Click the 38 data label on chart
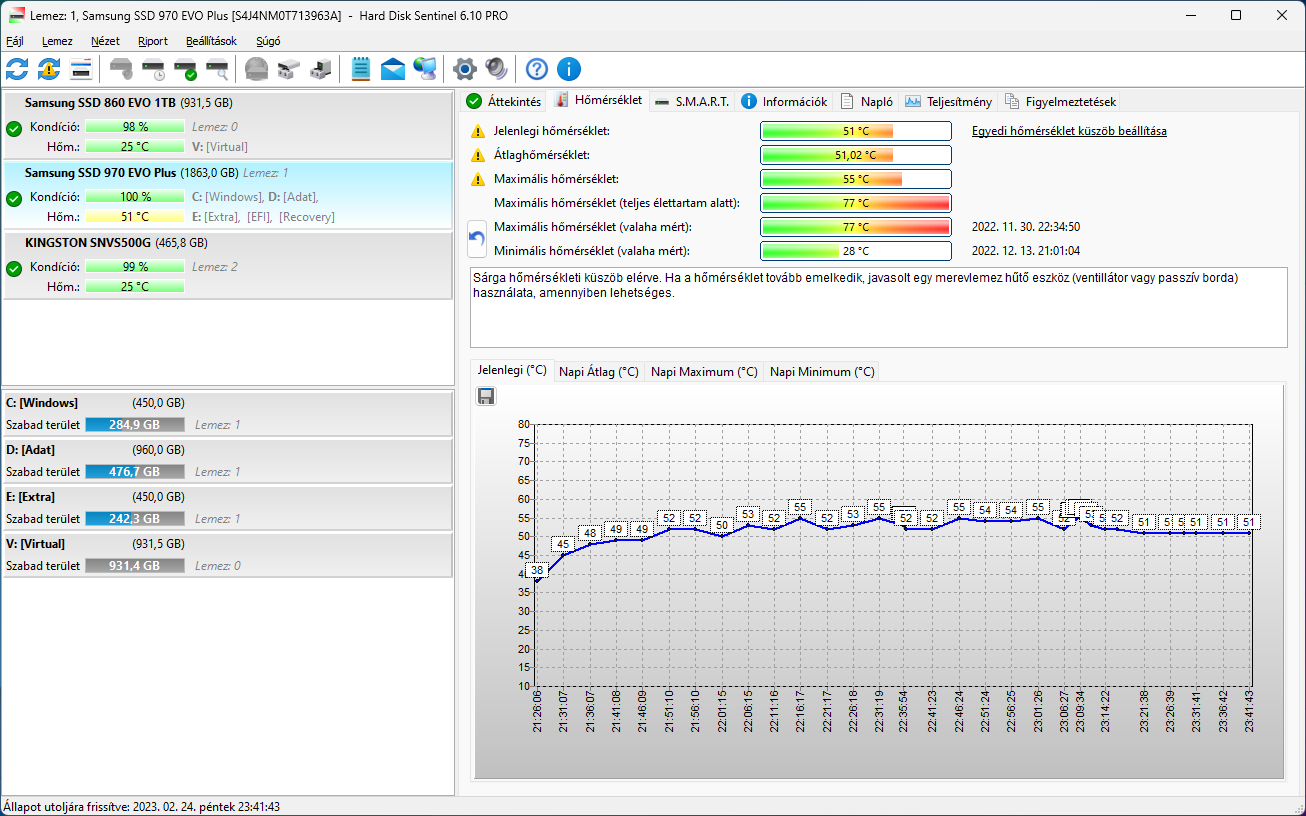The image size is (1306, 816). pos(537,571)
